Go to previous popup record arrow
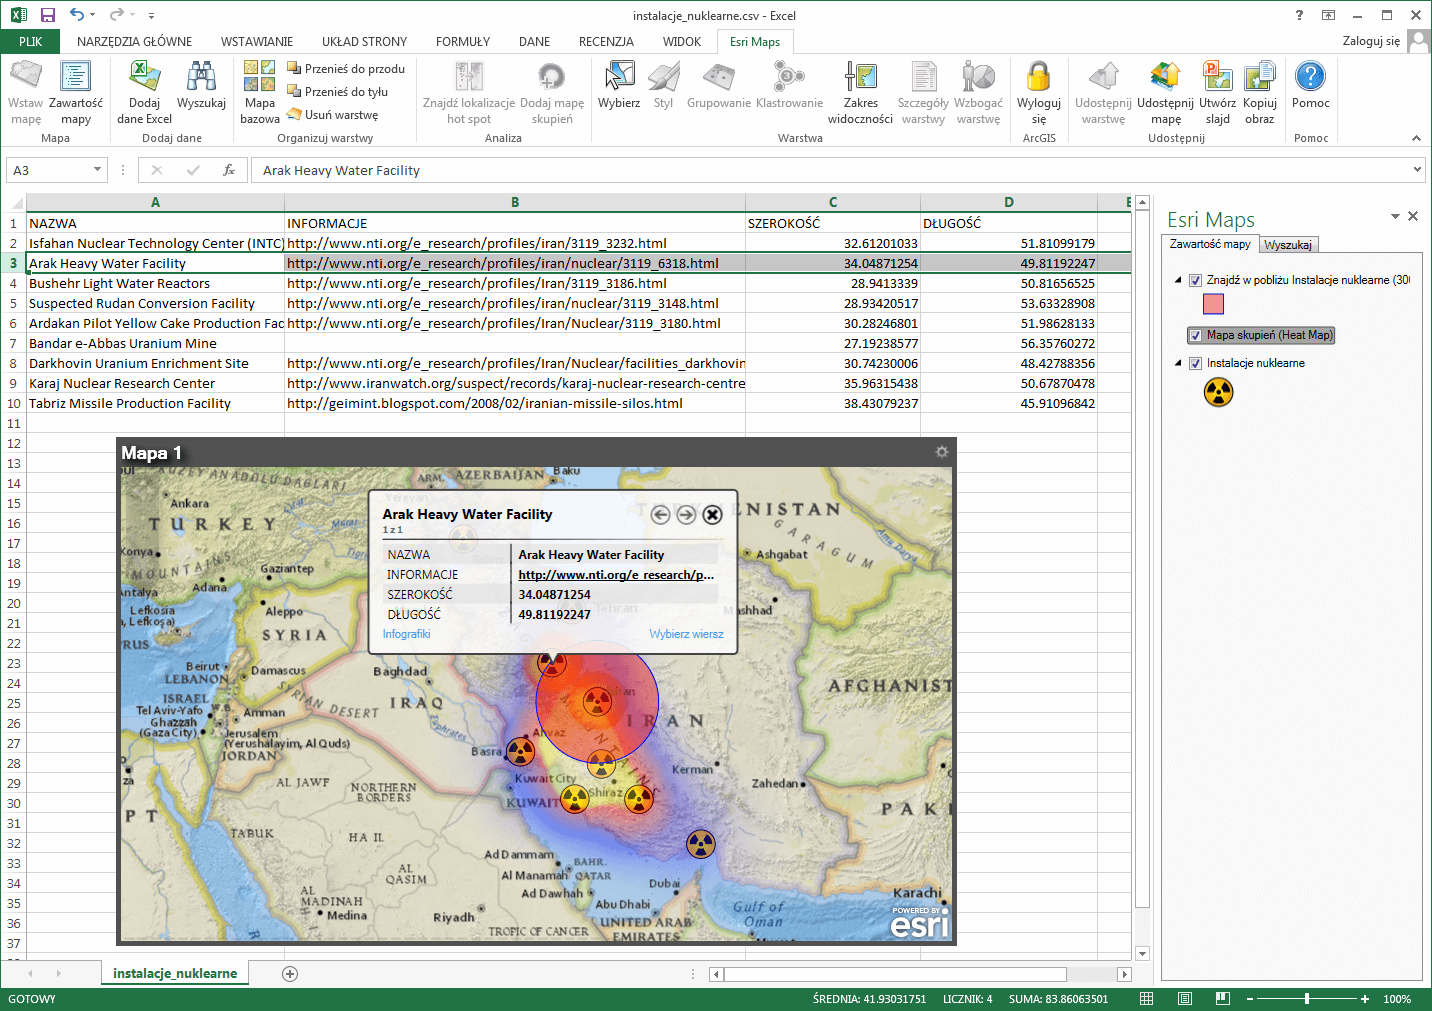This screenshot has width=1432, height=1011. (660, 514)
